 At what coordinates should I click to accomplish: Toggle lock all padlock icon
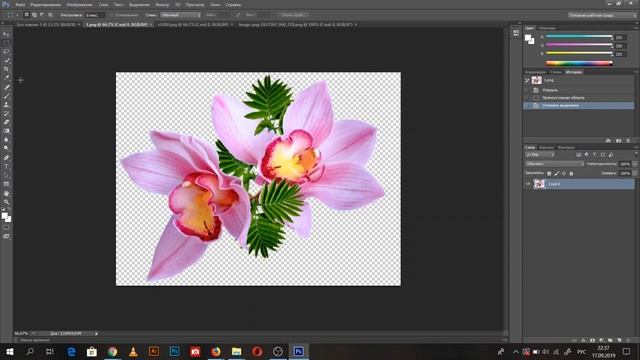pyautogui.click(x=571, y=173)
